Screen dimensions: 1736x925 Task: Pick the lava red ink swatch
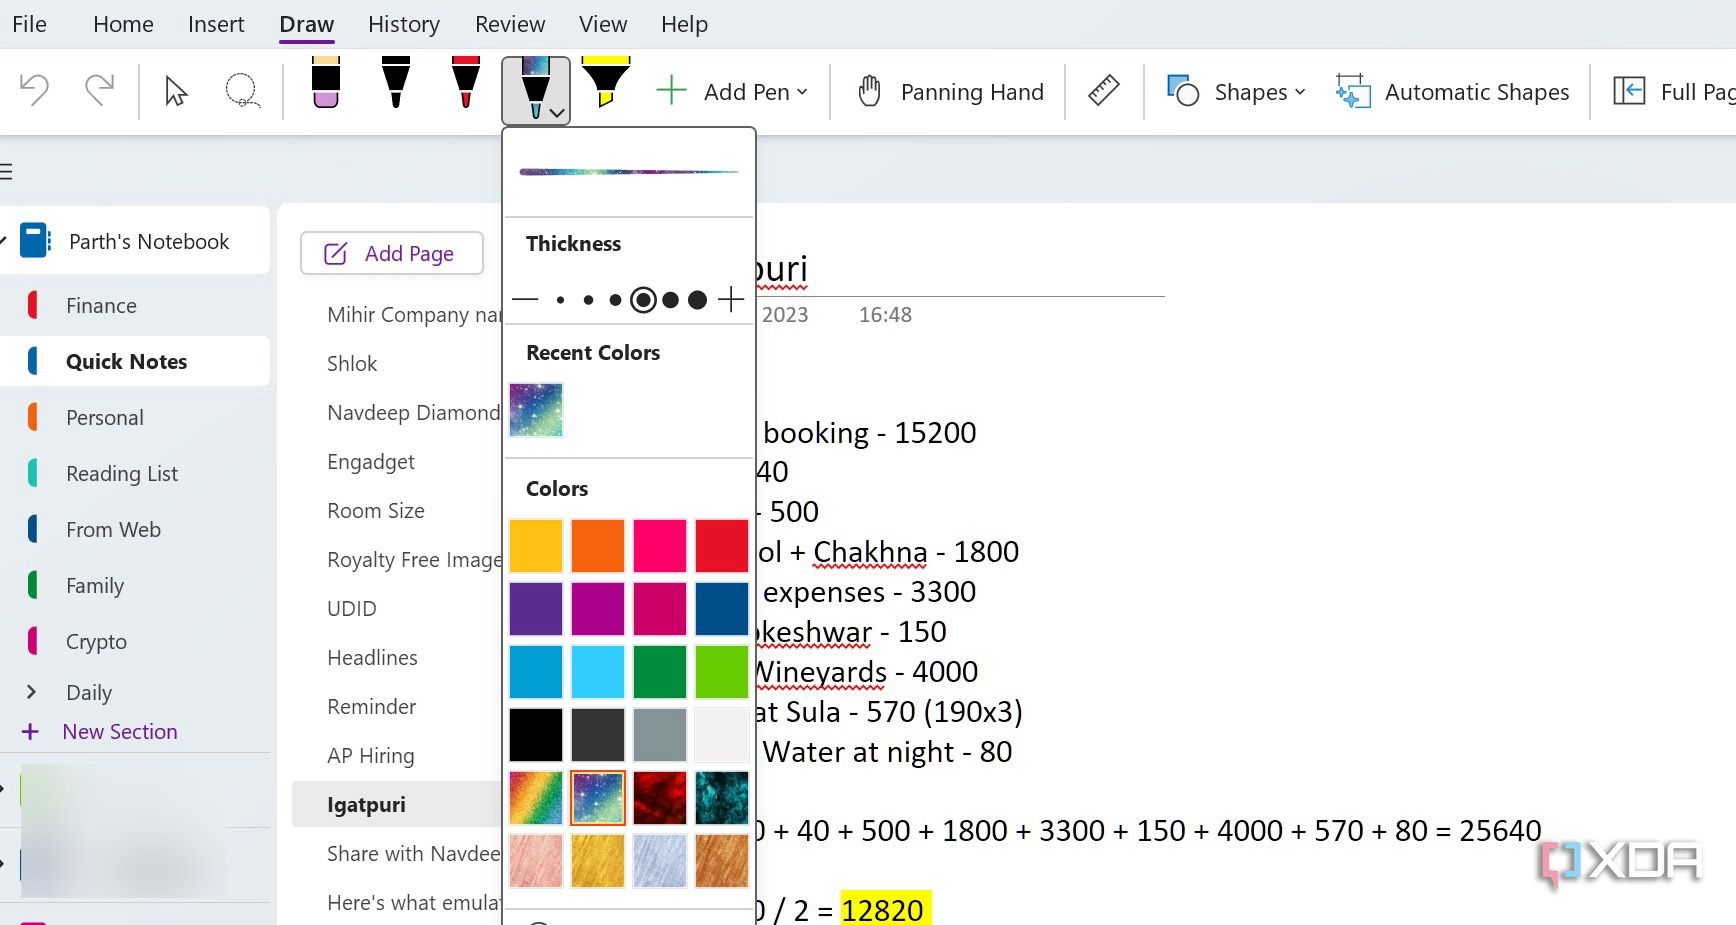[660, 798]
